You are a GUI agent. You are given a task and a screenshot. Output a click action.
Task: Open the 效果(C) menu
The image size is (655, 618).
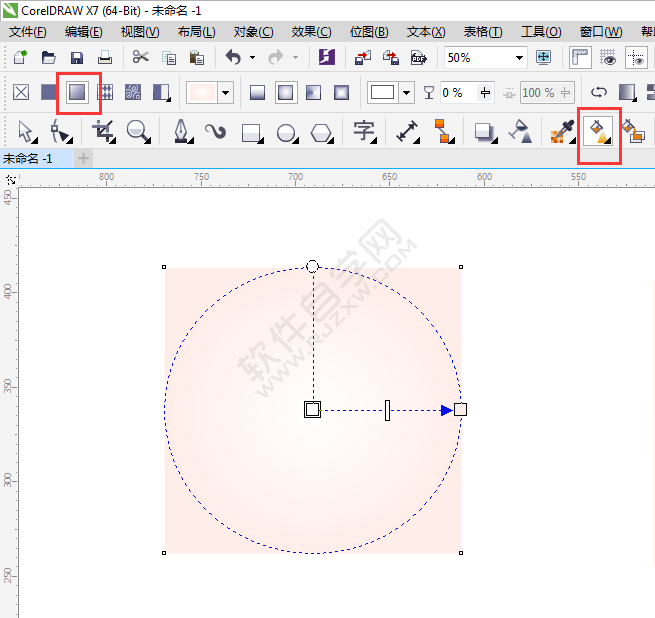(312, 32)
